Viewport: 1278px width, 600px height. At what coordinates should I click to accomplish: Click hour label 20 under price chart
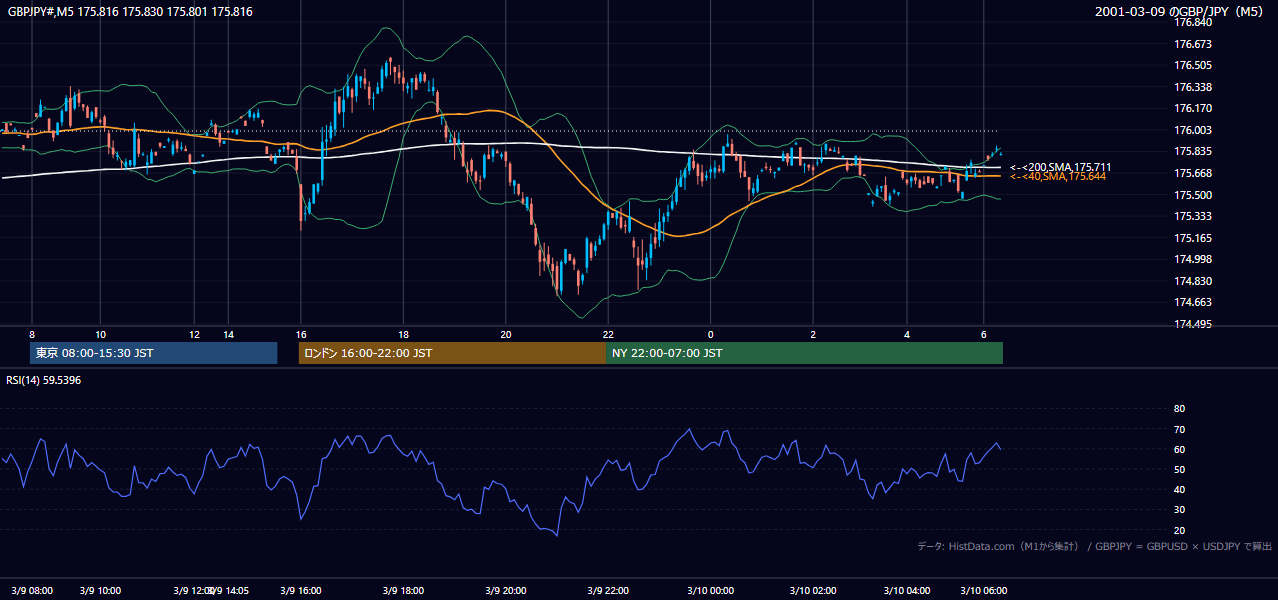point(506,334)
